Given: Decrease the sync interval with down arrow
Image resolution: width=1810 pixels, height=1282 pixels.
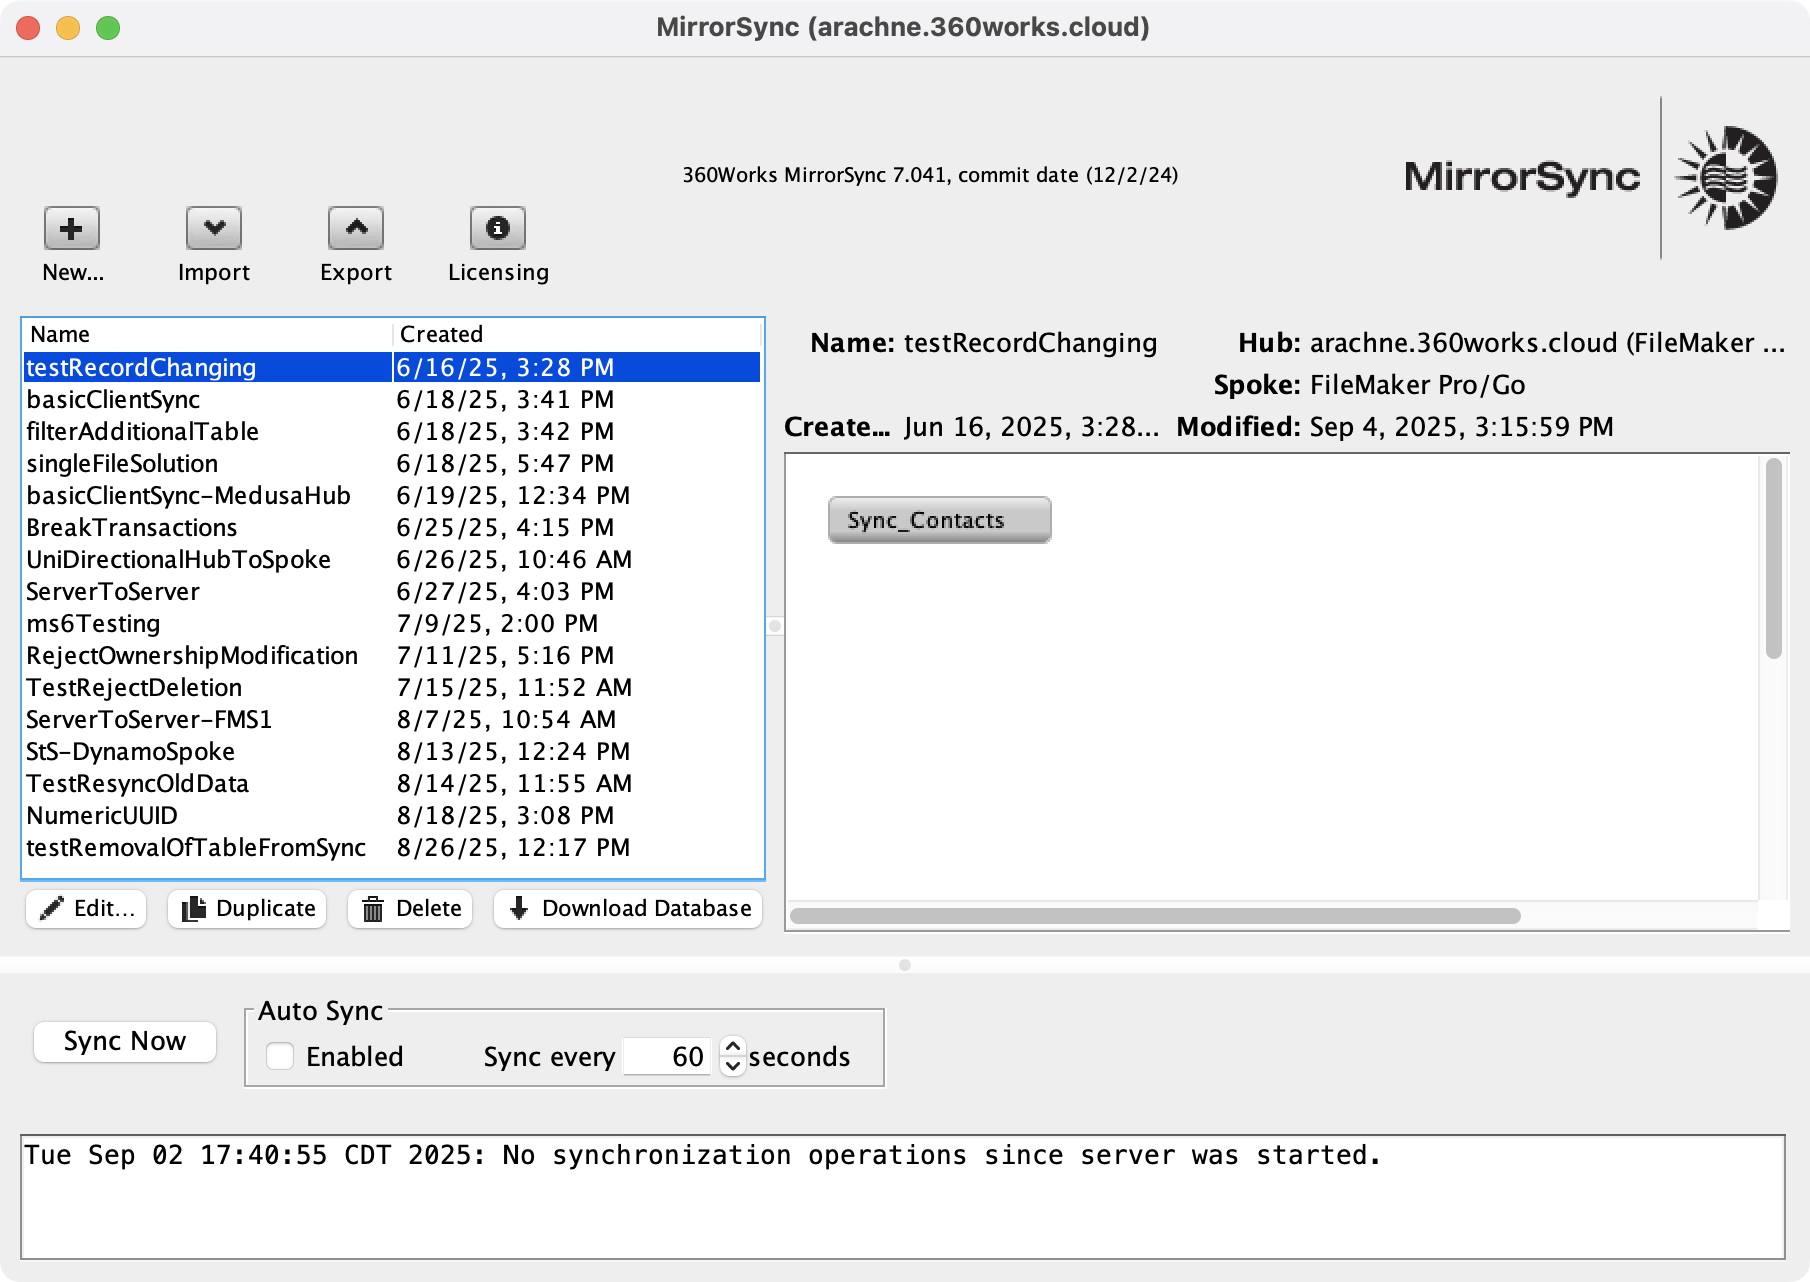Looking at the screenshot, I should pyautogui.click(x=733, y=1066).
